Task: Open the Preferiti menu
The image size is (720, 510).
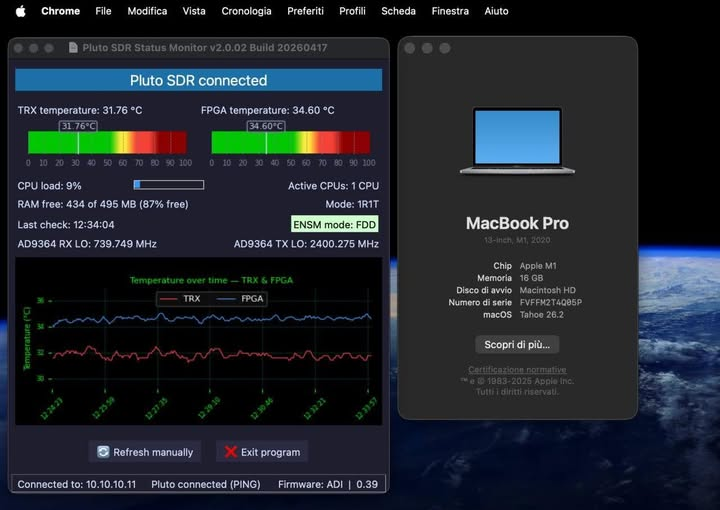Action: 305,11
